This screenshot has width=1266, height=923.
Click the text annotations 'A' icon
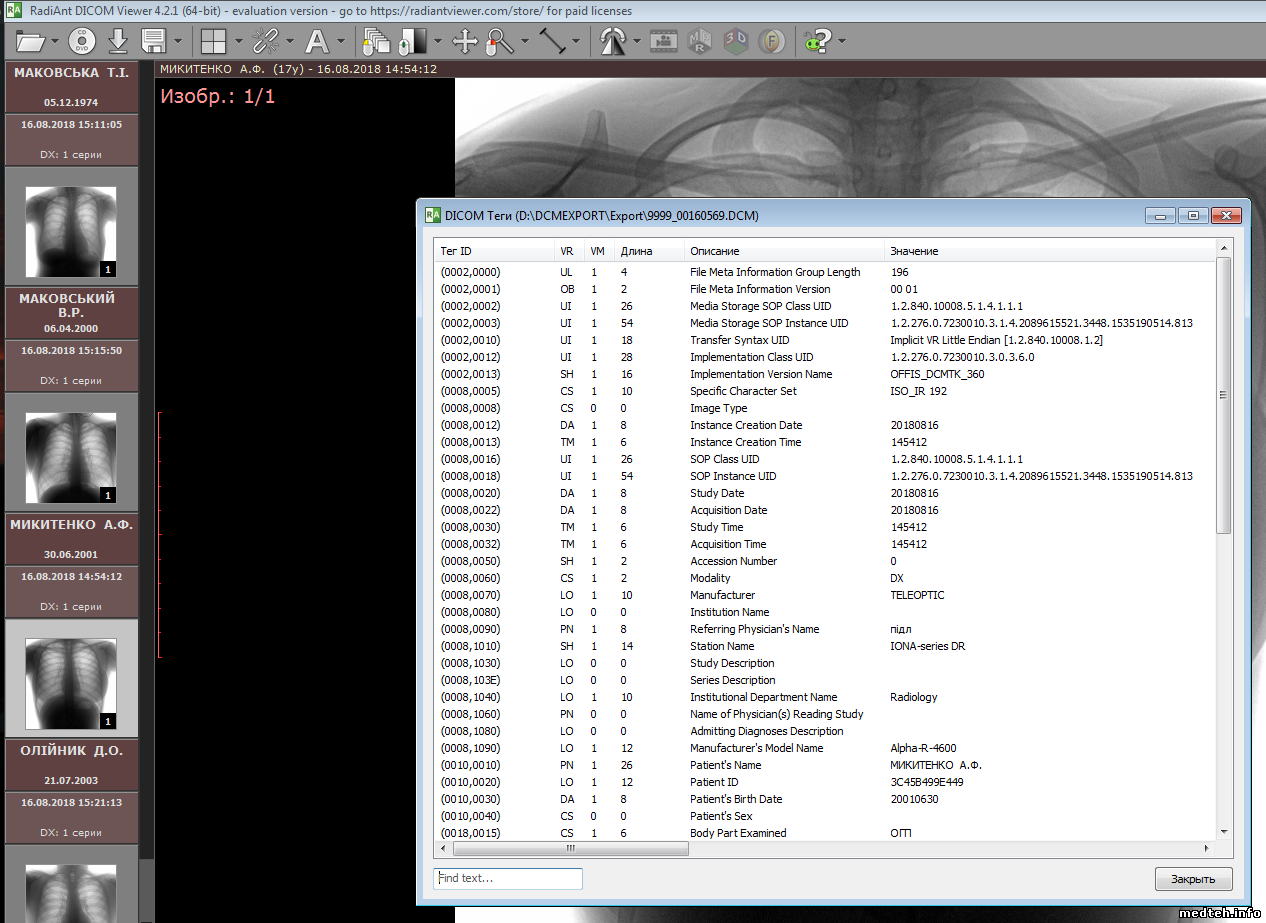pyautogui.click(x=317, y=41)
